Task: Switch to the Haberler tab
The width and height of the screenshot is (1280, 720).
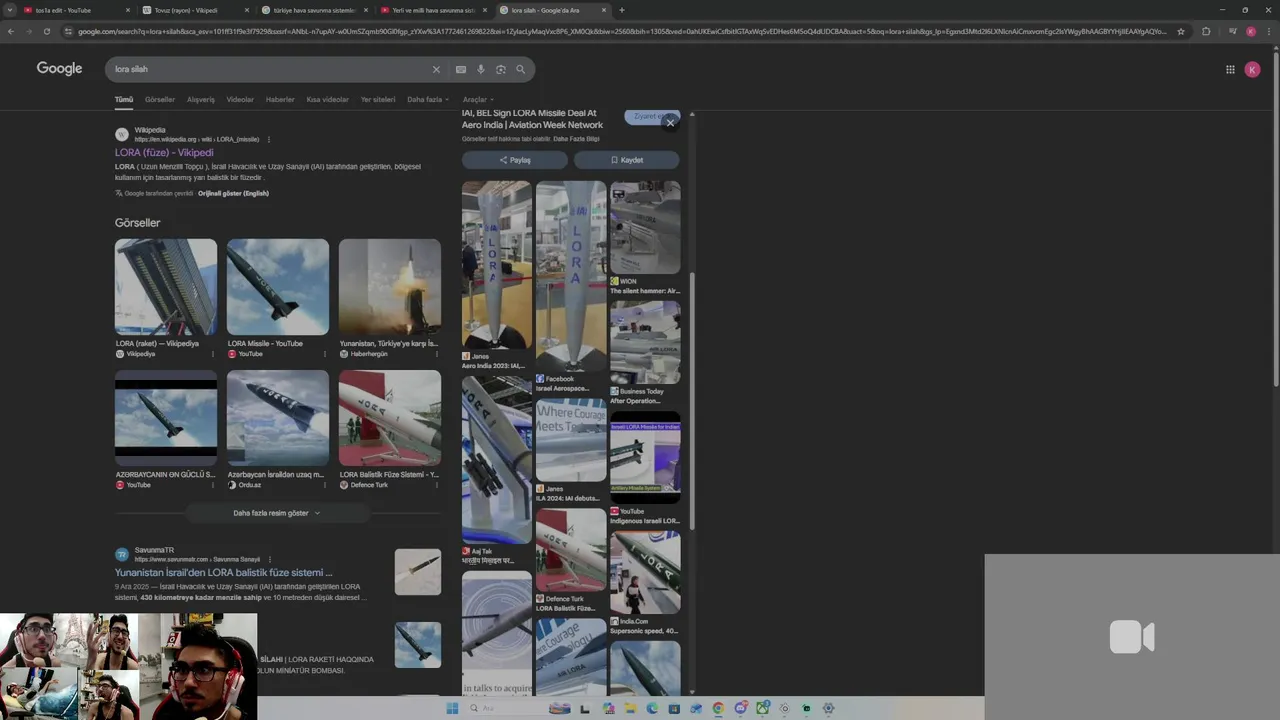Action: (x=280, y=99)
